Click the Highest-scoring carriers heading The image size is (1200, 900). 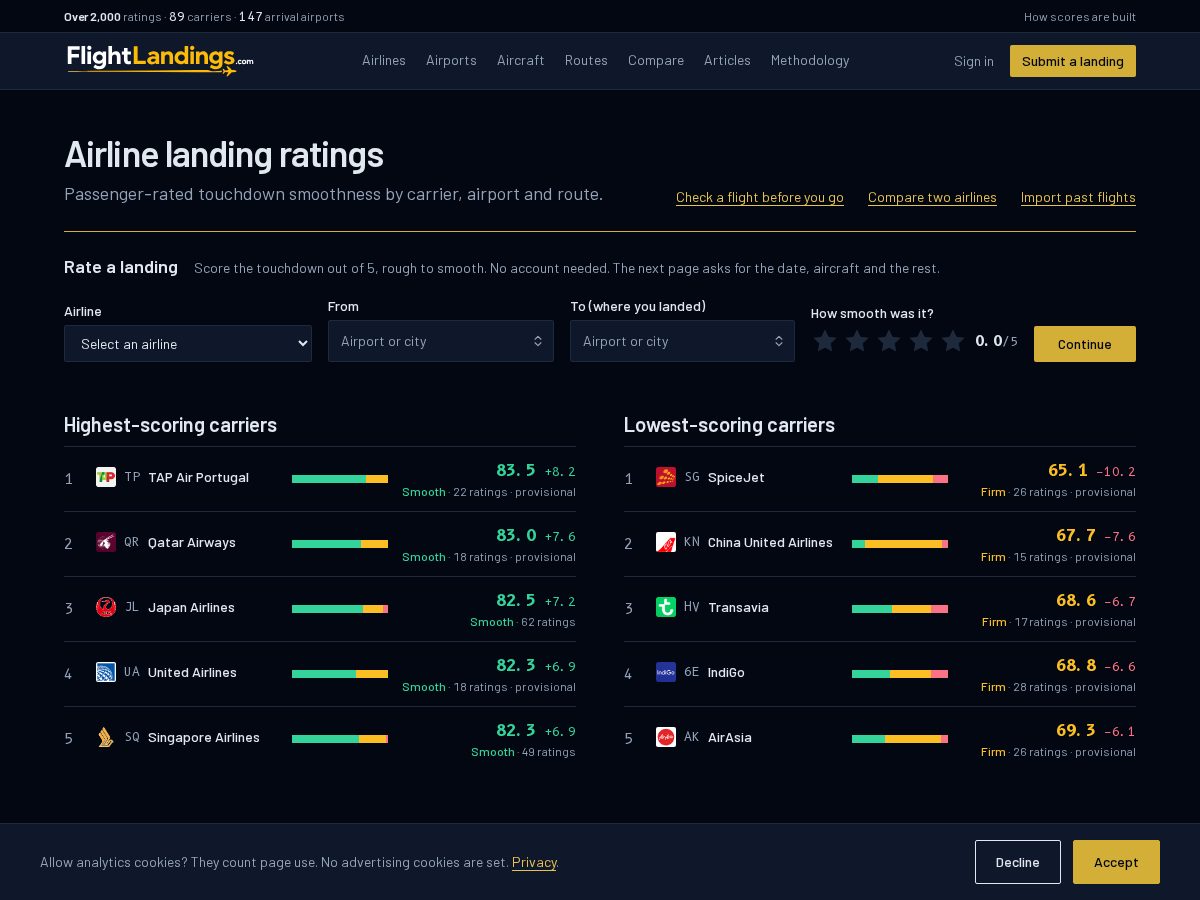pyautogui.click(x=170, y=425)
